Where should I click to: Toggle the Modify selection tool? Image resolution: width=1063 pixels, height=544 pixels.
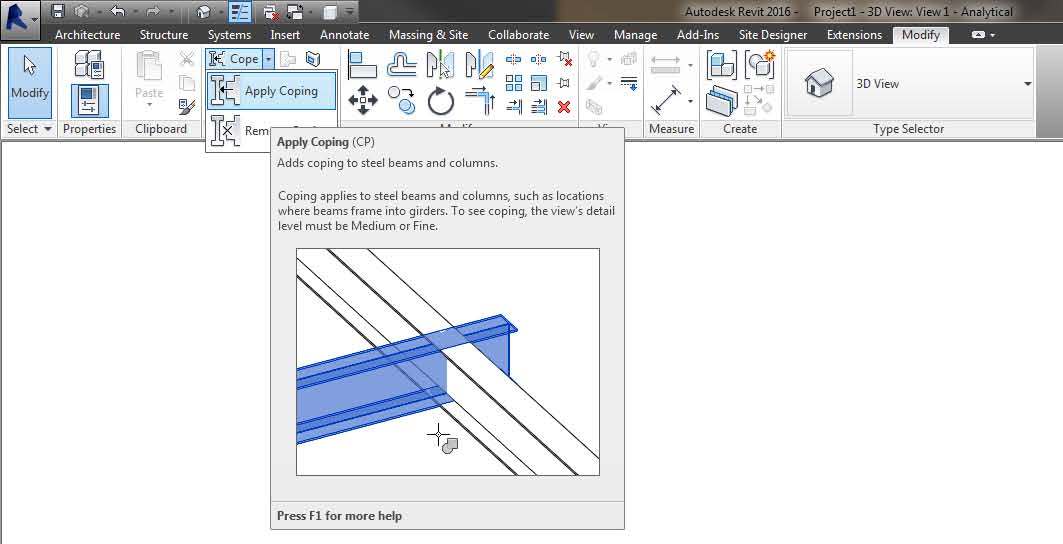pos(30,83)
